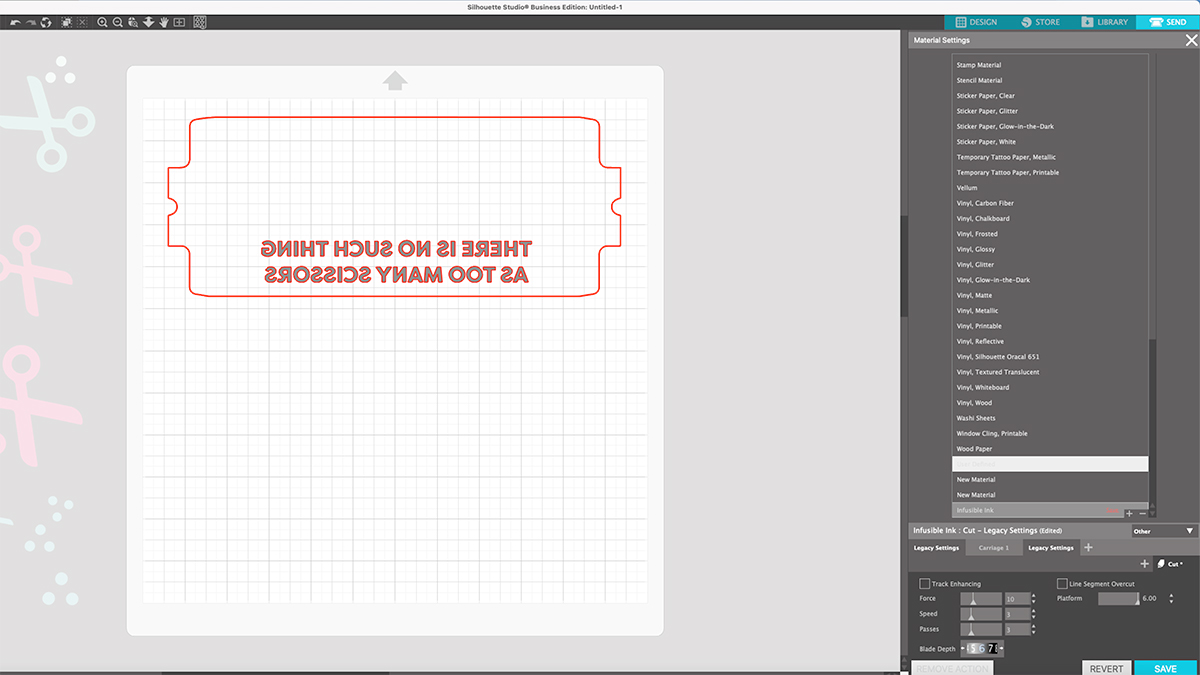
Task: Enable Line Segment Overcut
Action: (1062, 583)
